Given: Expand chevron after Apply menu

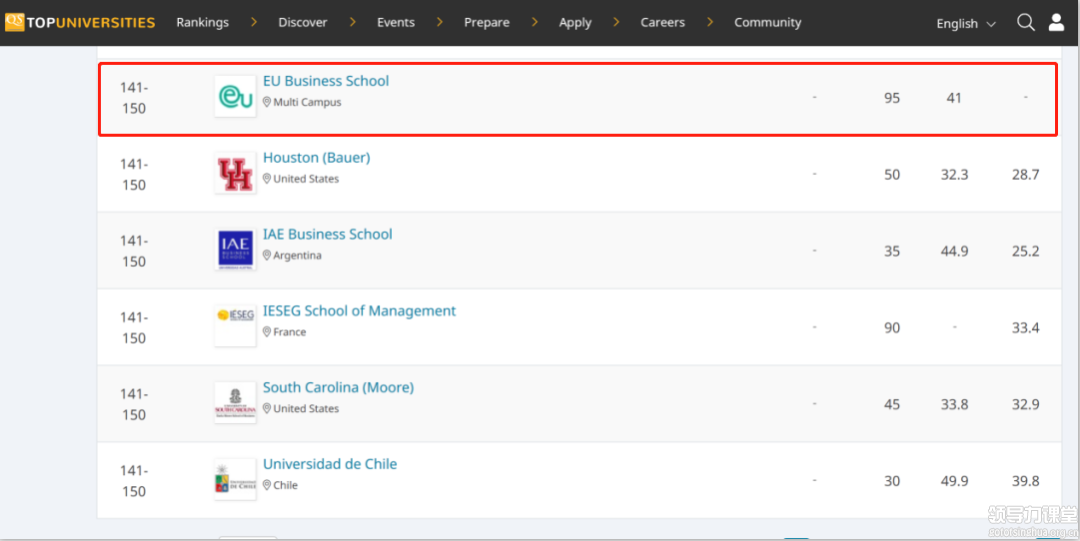Looking at the screenshot, I should pos(616,22).
